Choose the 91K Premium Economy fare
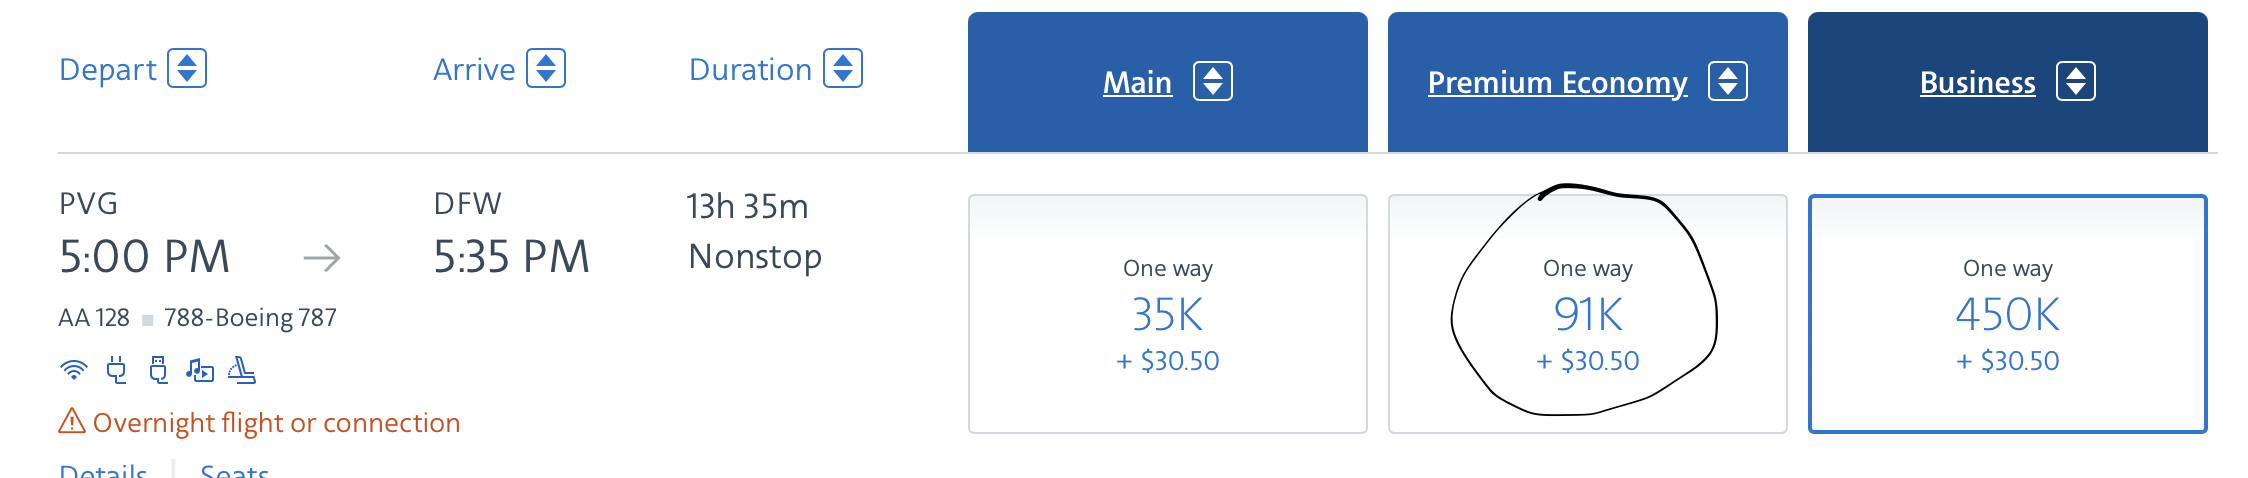Image resolution: width=2248 pixels, height=478 pixels. pyautogui.click(x=1588, y=314)
